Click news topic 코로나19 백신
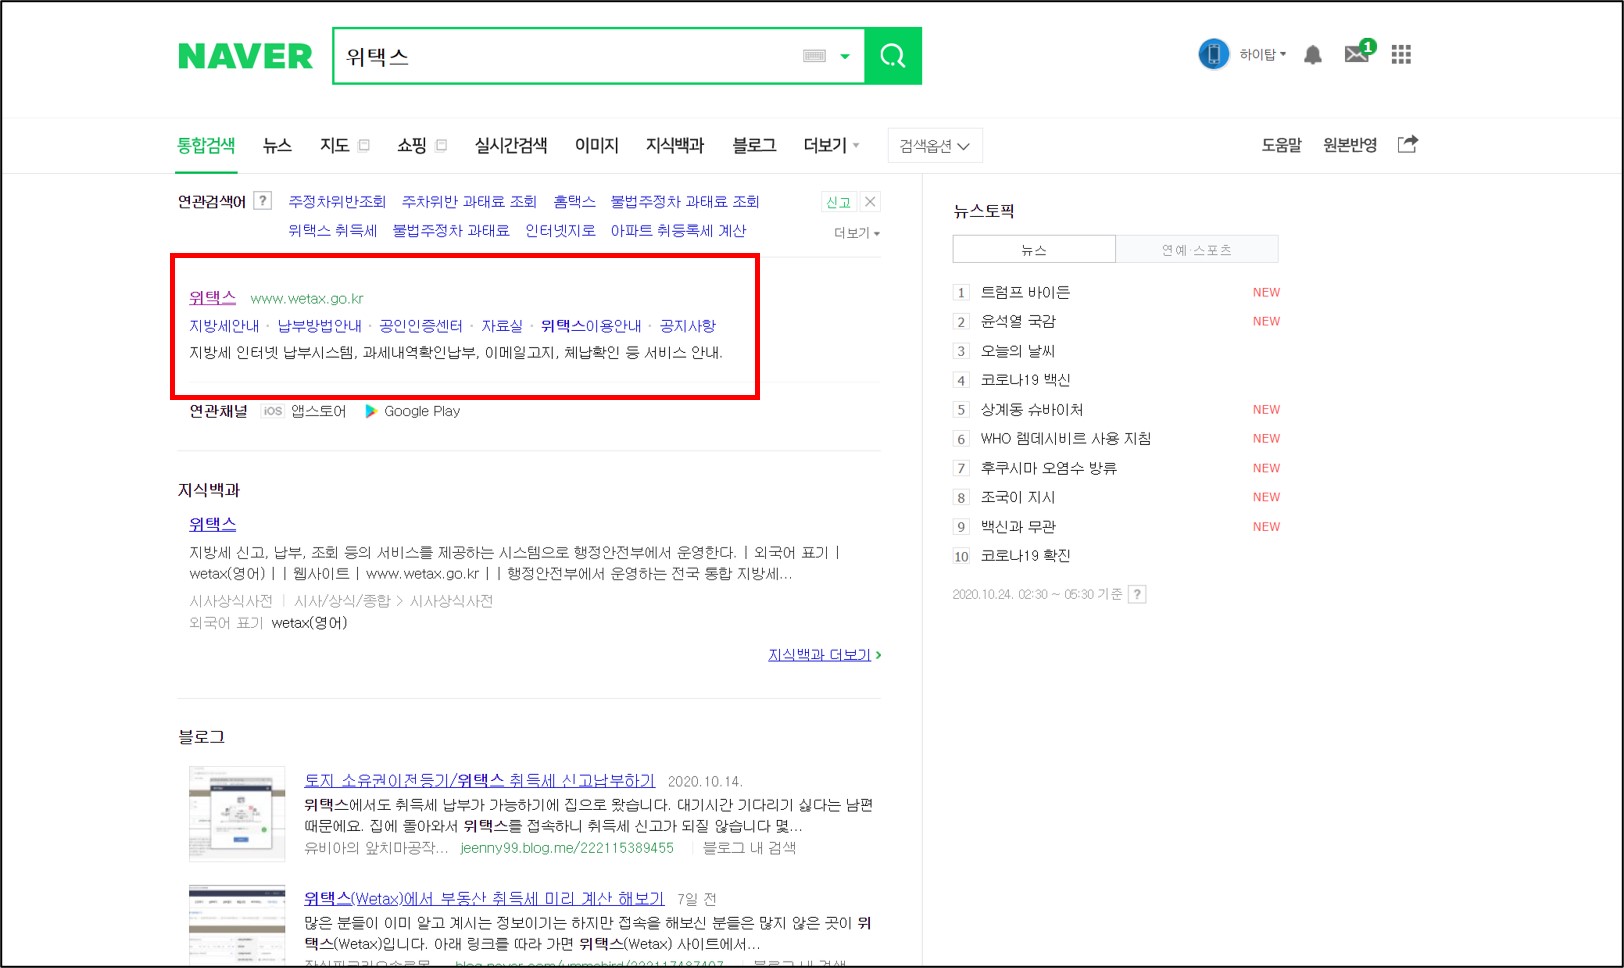This screenshot has height=968, width=1624. point(1025,380)
